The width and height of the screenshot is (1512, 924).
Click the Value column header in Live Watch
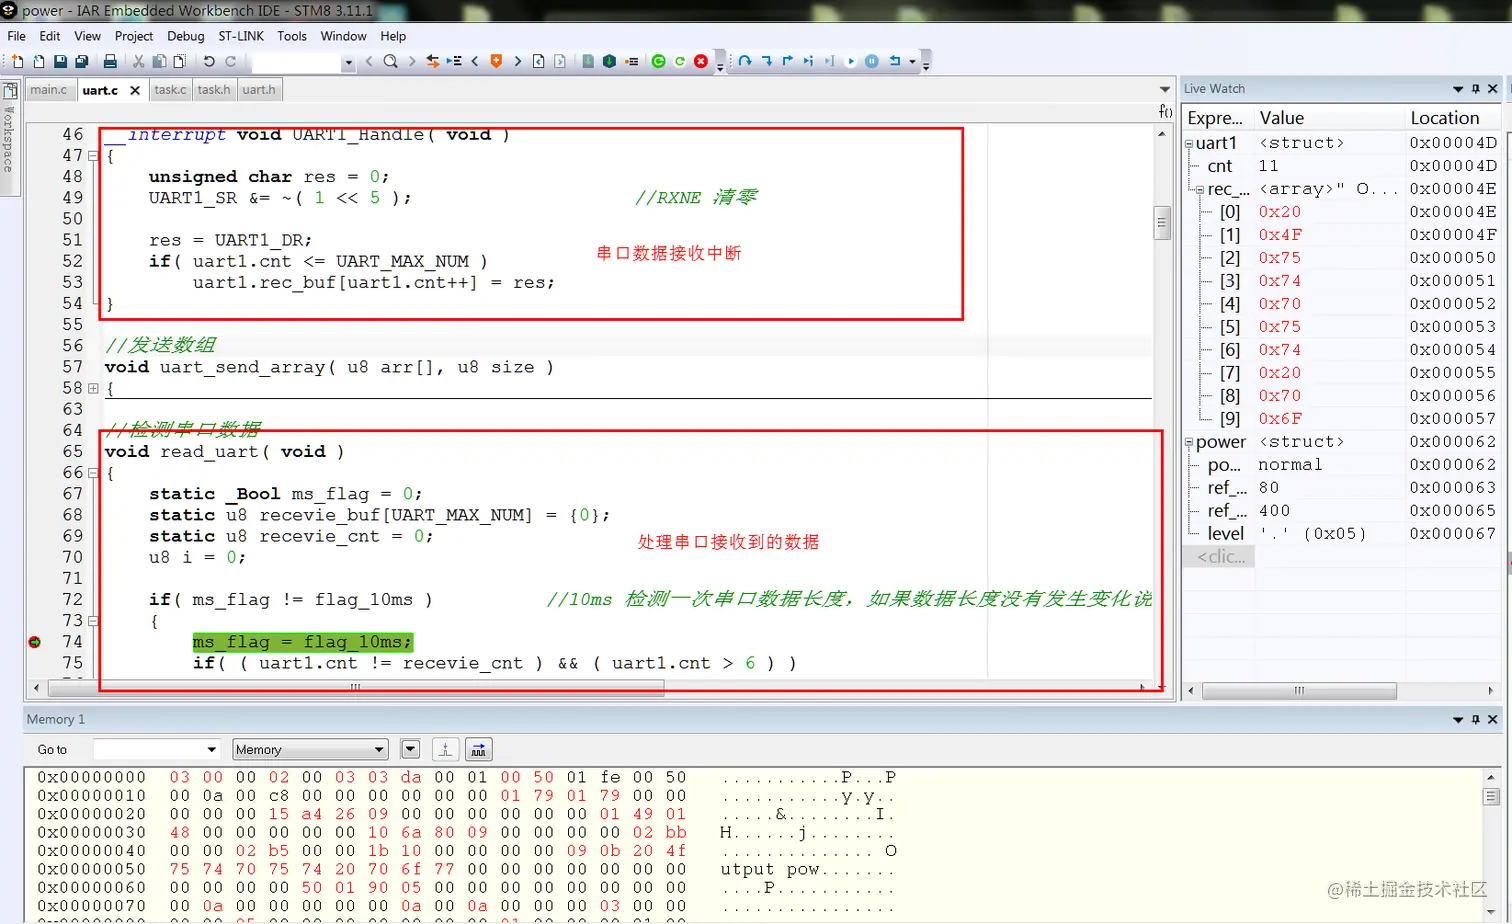click(x=1330, y=118)
